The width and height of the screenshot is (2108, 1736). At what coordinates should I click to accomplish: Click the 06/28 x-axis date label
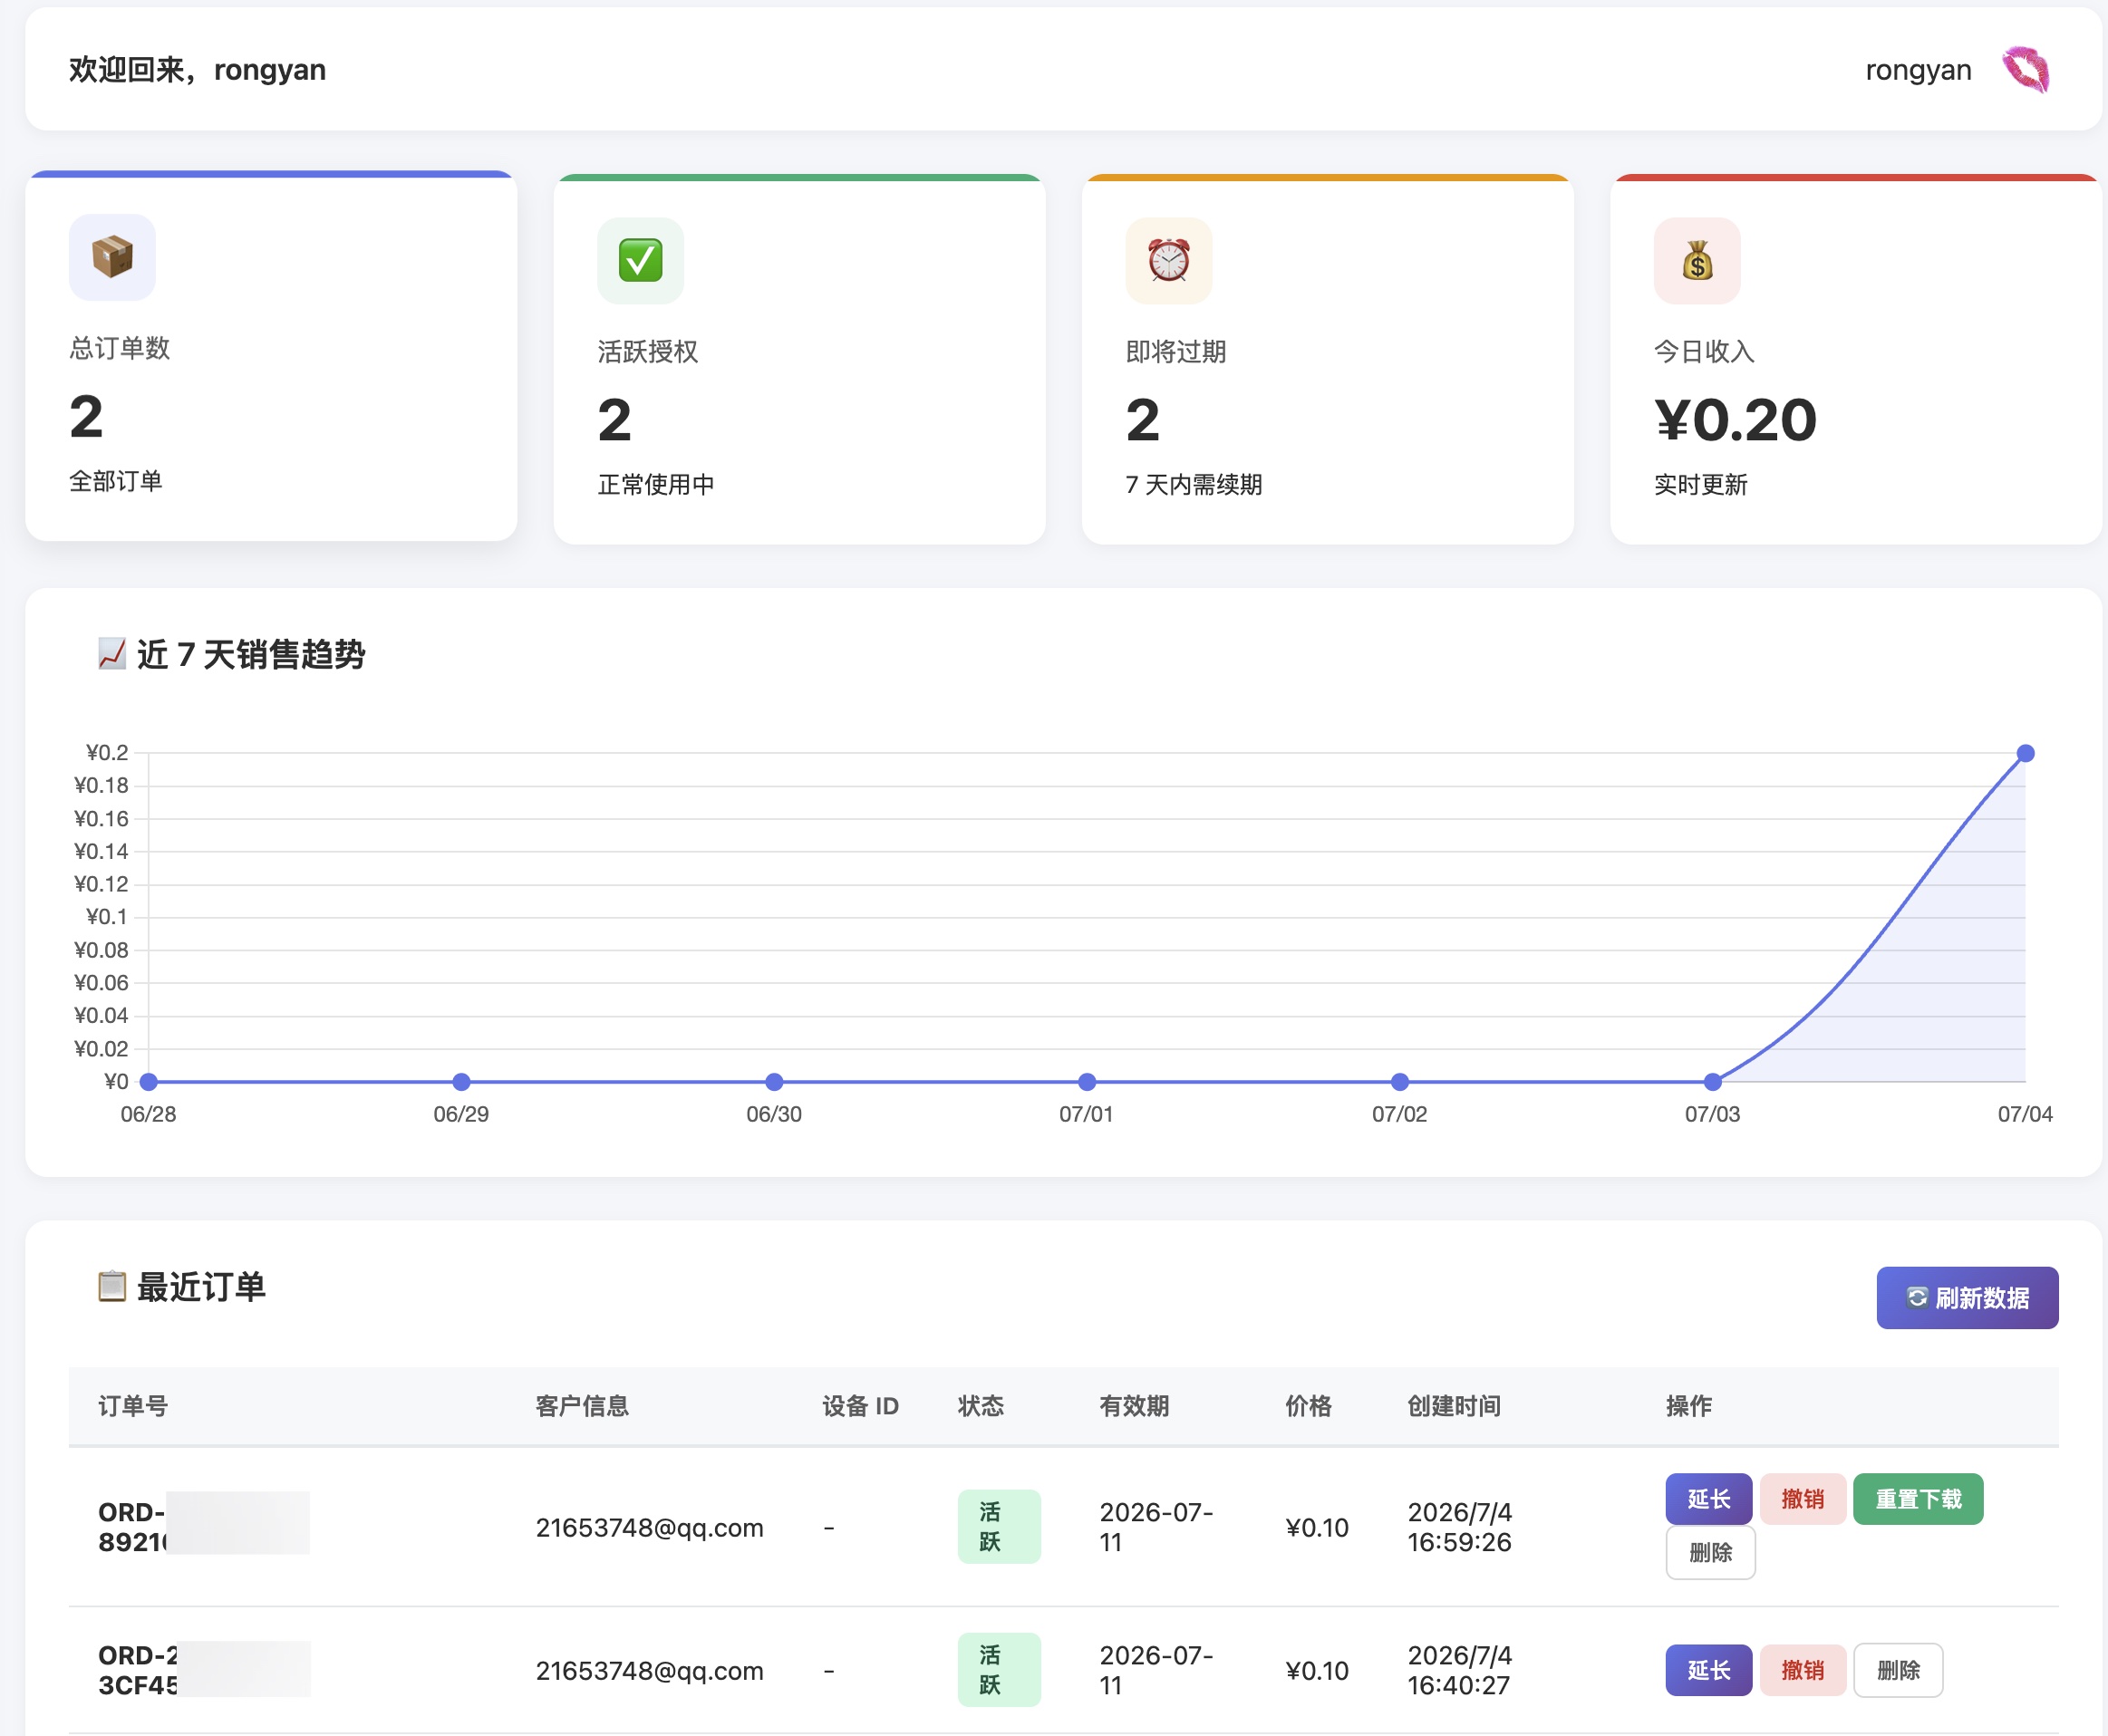point(148,1114)
